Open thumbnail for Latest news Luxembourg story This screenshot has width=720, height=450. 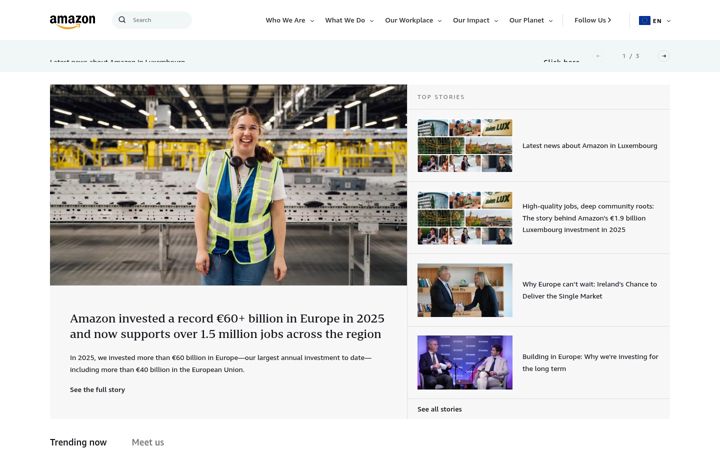(x=465, y=146)
